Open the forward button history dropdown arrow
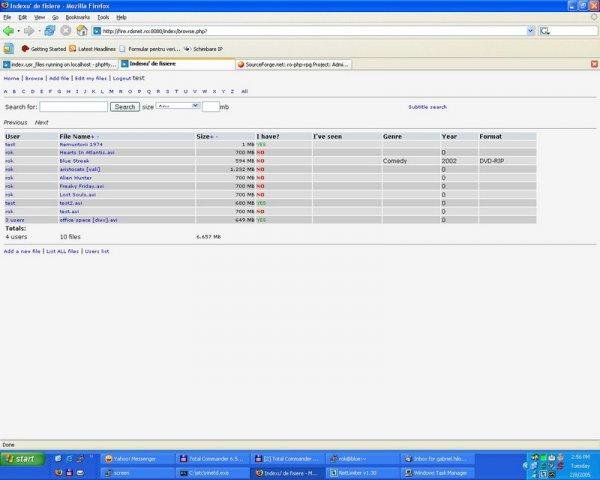Screen dimensions: 600x480 (39, 31)
